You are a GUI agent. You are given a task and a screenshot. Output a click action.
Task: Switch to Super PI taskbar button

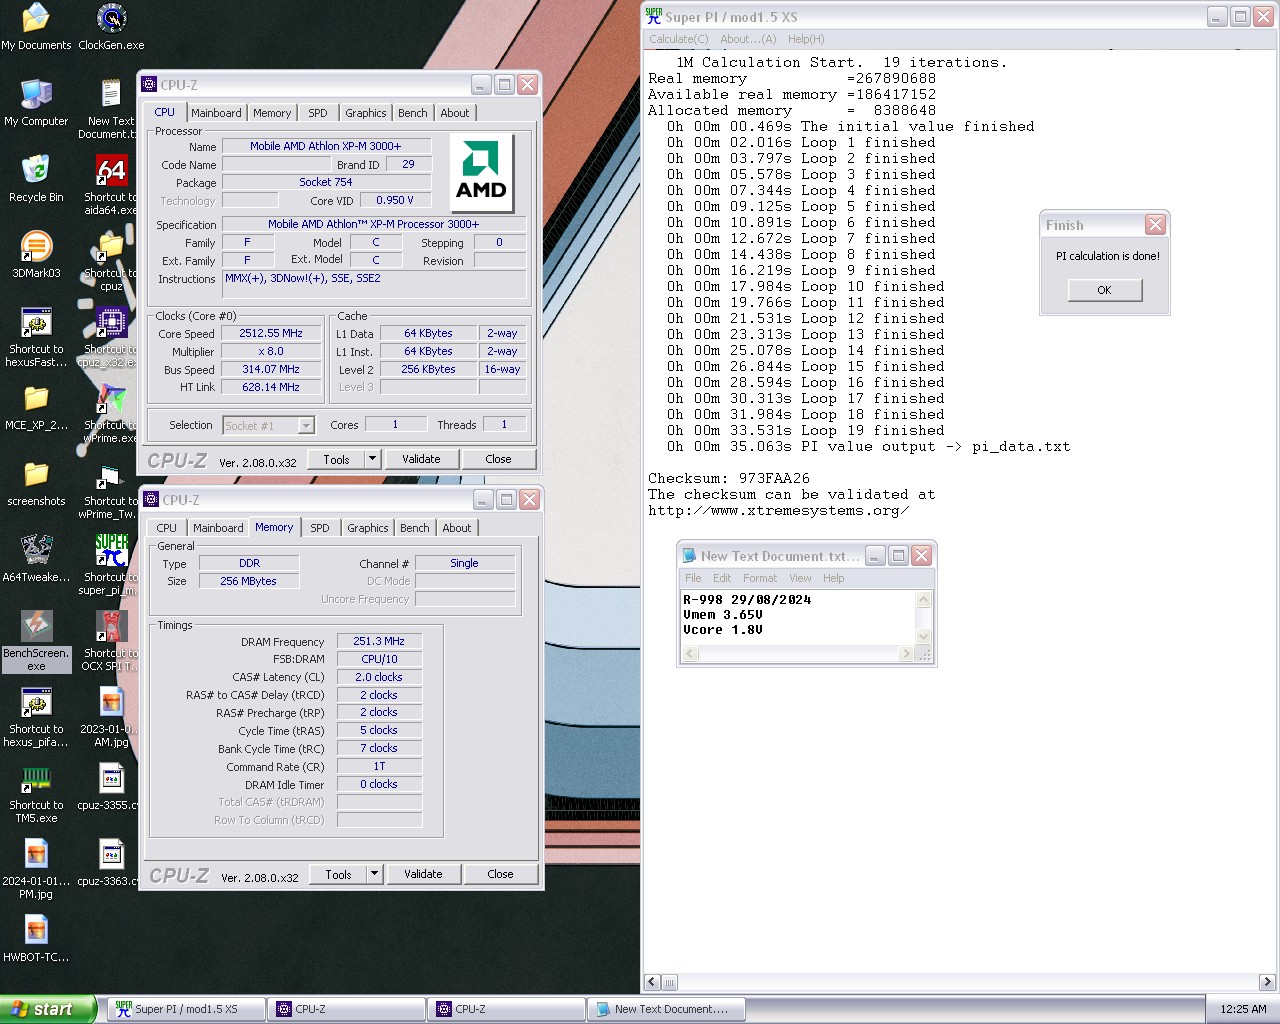pos(186,1010)
